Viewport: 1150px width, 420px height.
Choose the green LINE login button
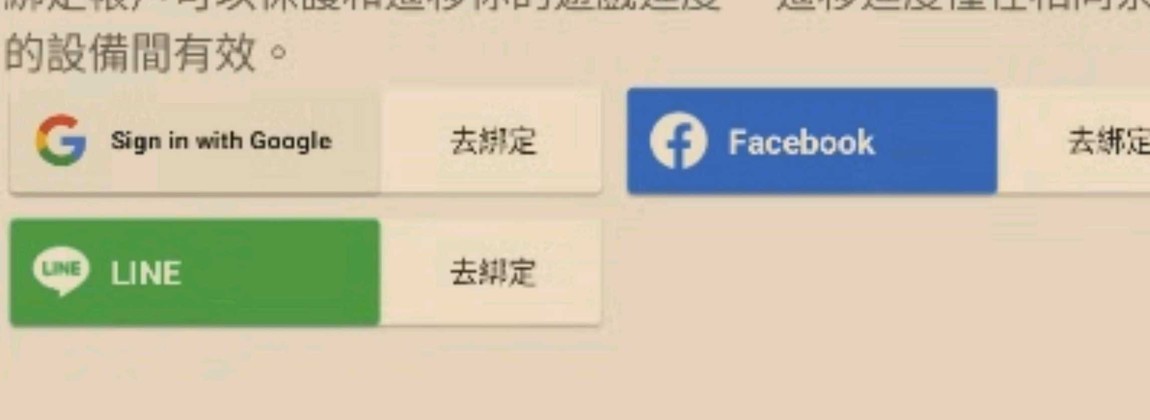[x=195, y=272]
